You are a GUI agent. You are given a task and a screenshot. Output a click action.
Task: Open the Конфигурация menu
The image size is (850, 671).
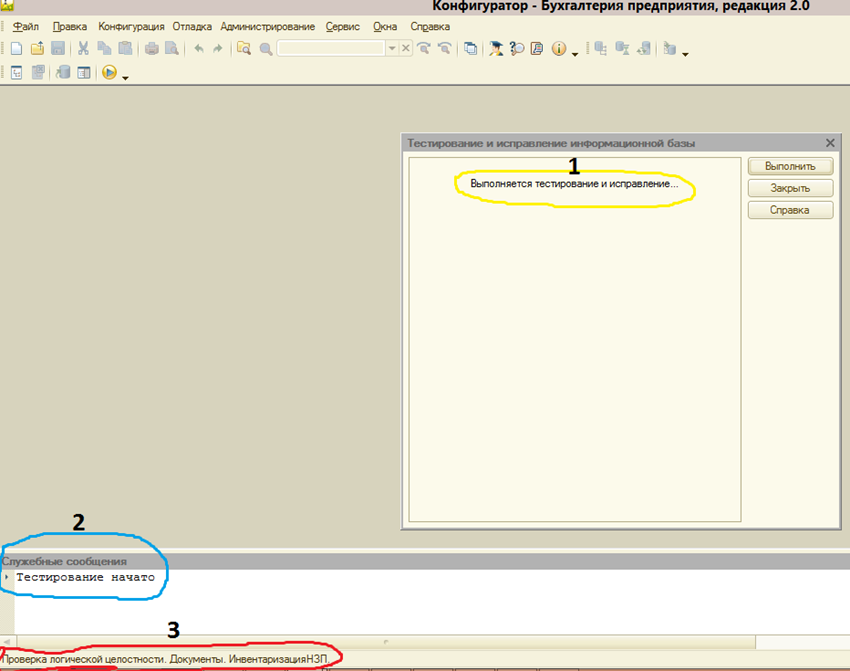[131, 26]
